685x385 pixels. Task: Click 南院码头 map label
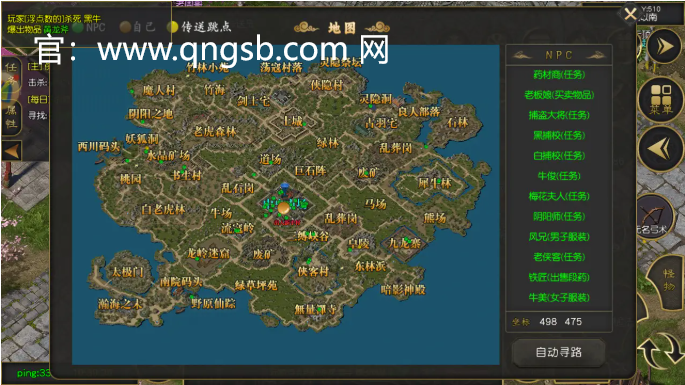(181, 282)
